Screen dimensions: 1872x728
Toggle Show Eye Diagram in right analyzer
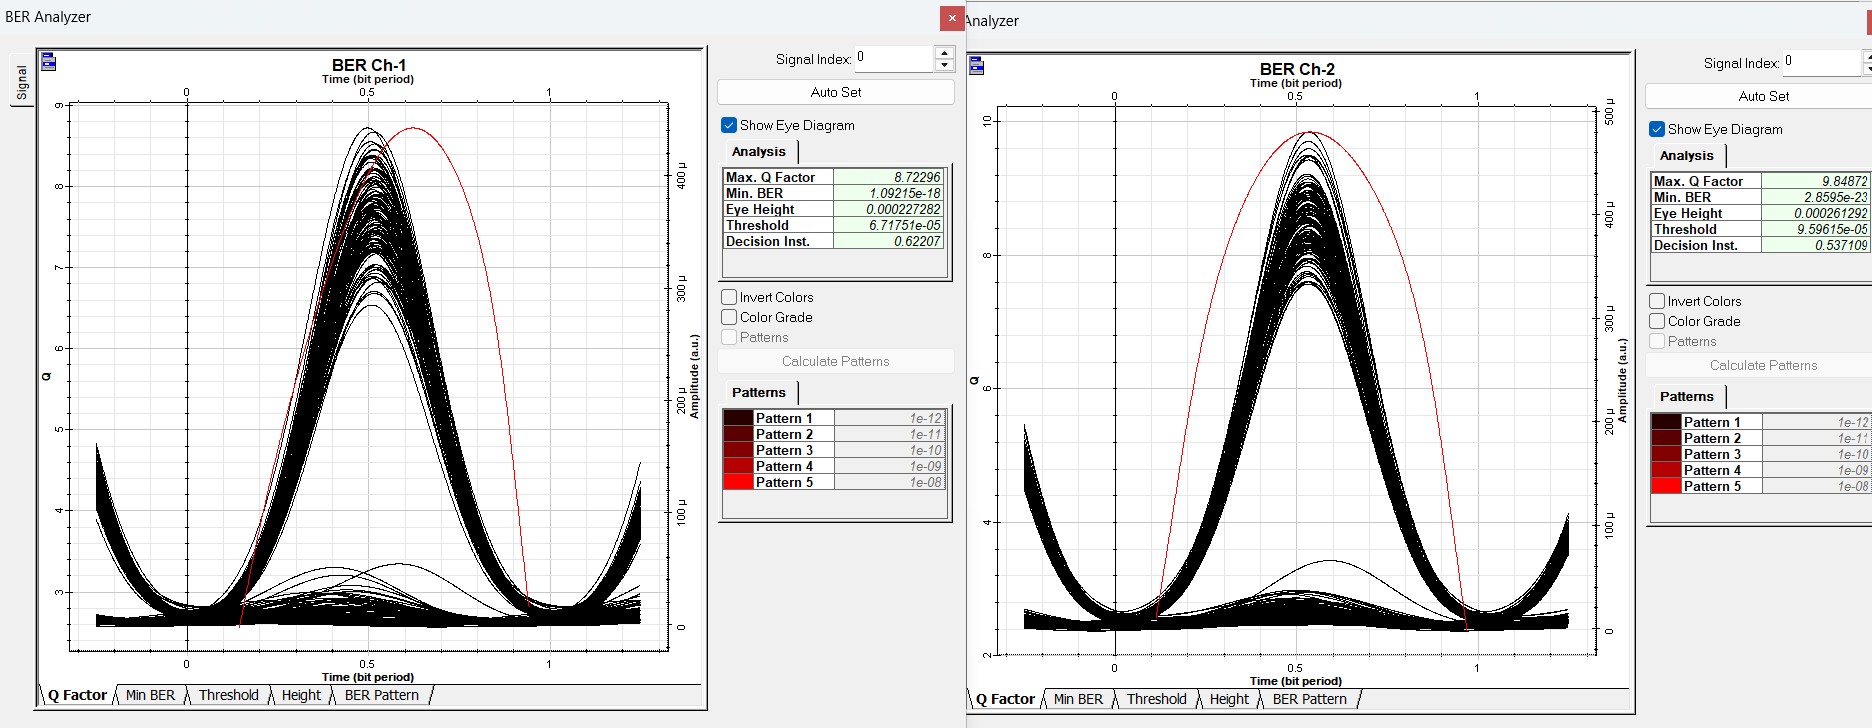click(x=1657, y=130)
